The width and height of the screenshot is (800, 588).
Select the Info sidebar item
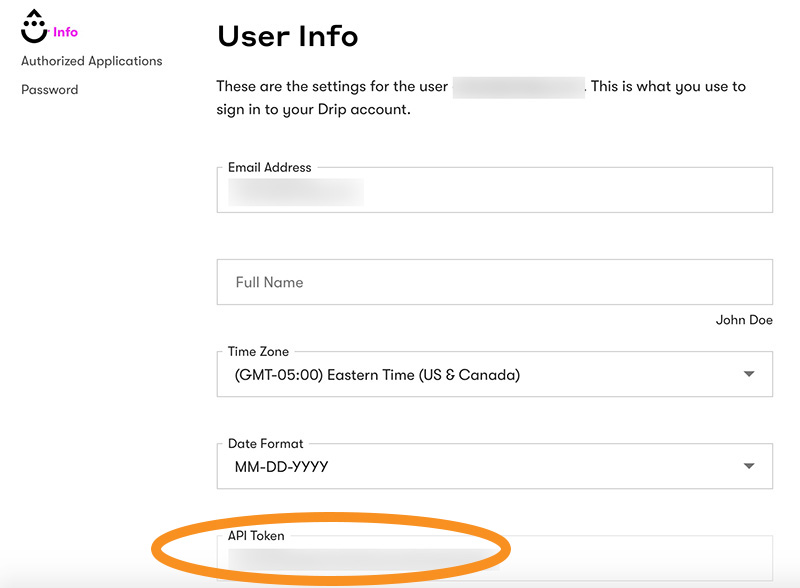[65, 32]
